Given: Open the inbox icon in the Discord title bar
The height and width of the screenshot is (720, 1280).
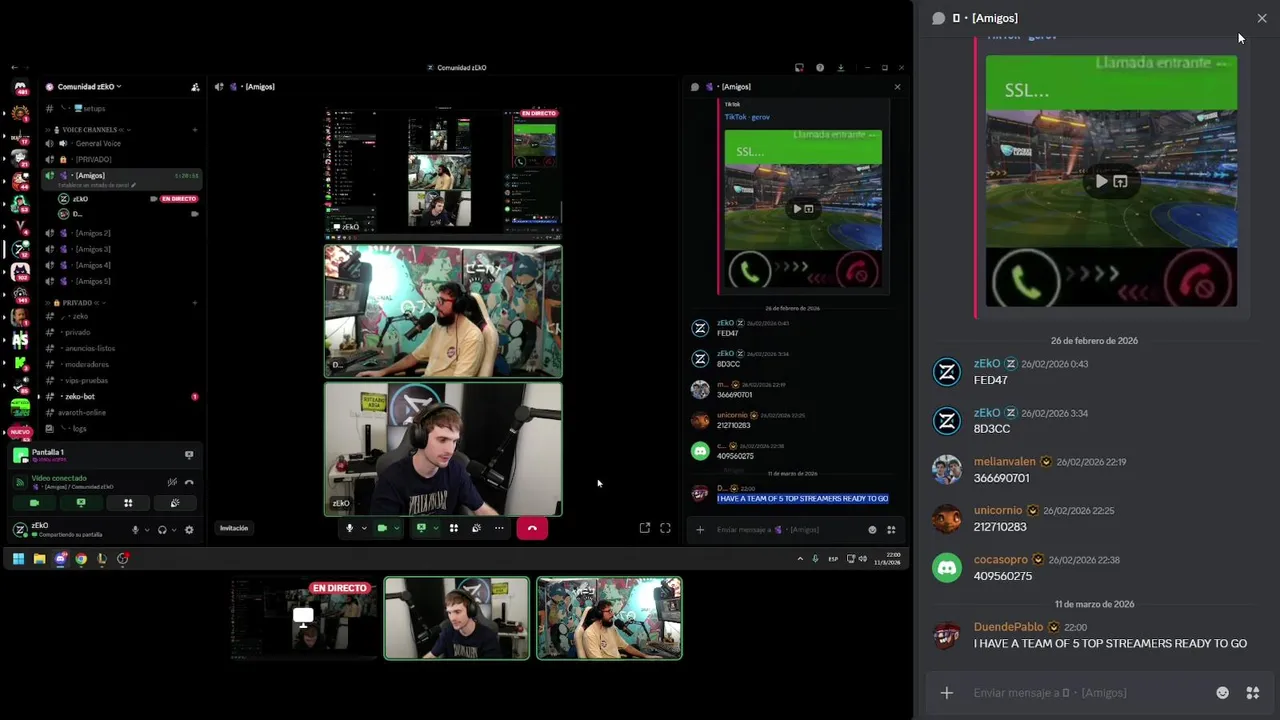Looking at the screenshot, I should tap(799, 68).
